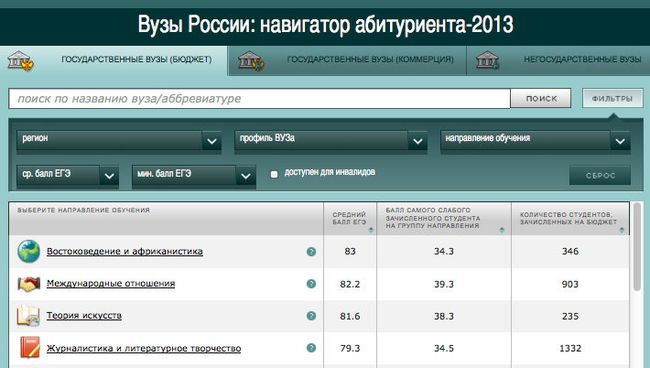The width and height of the screenshot is (650, 368).
Task: Click the red notebook icon for Журналистика
Action: tap(30, 347)
